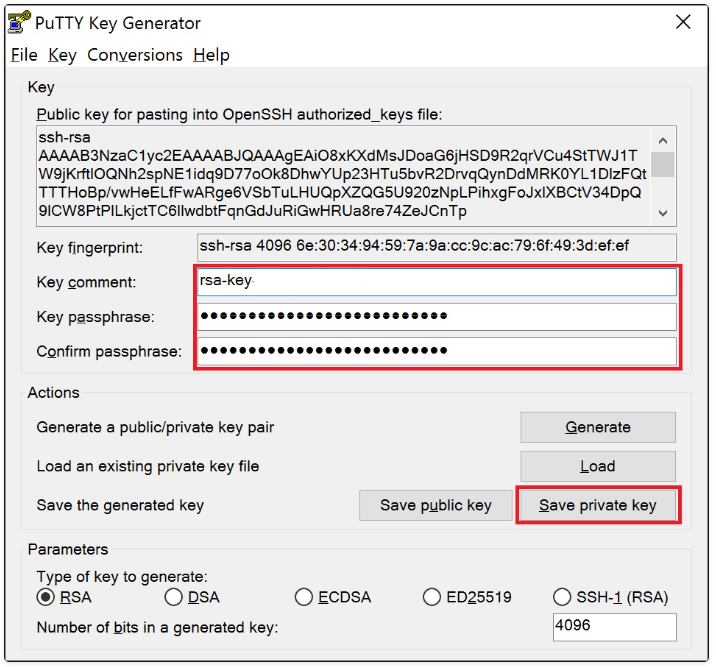This screenshot has width=716, height=667.
Task: Open the File menu
Action: coord(24,55)
